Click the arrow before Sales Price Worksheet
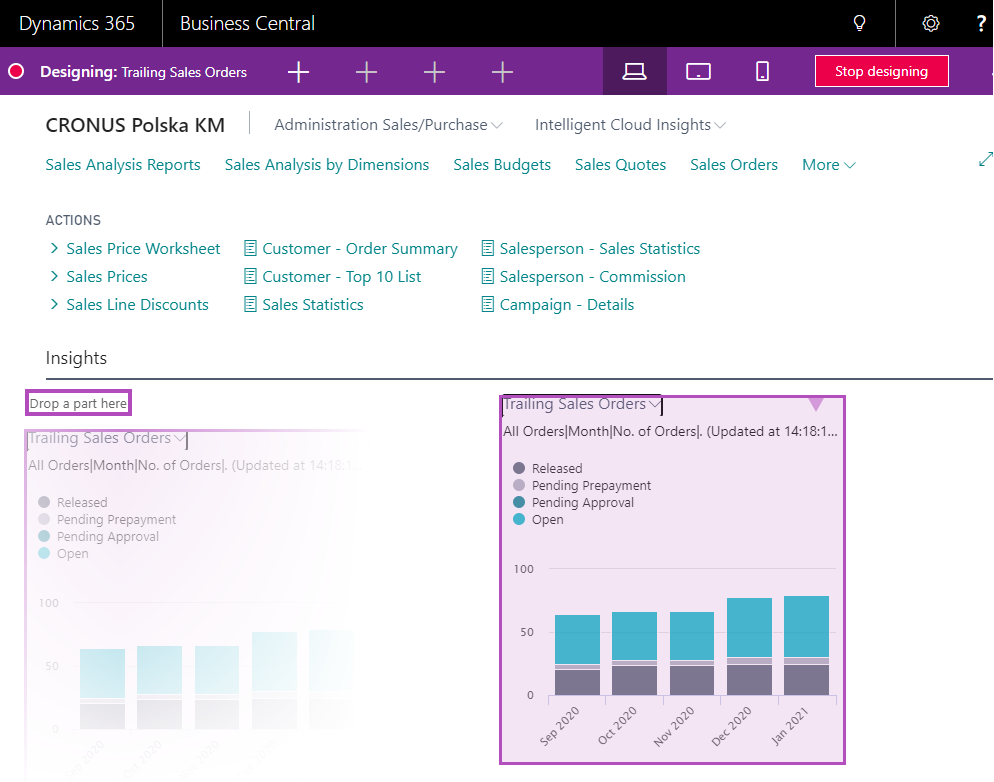 54,248
